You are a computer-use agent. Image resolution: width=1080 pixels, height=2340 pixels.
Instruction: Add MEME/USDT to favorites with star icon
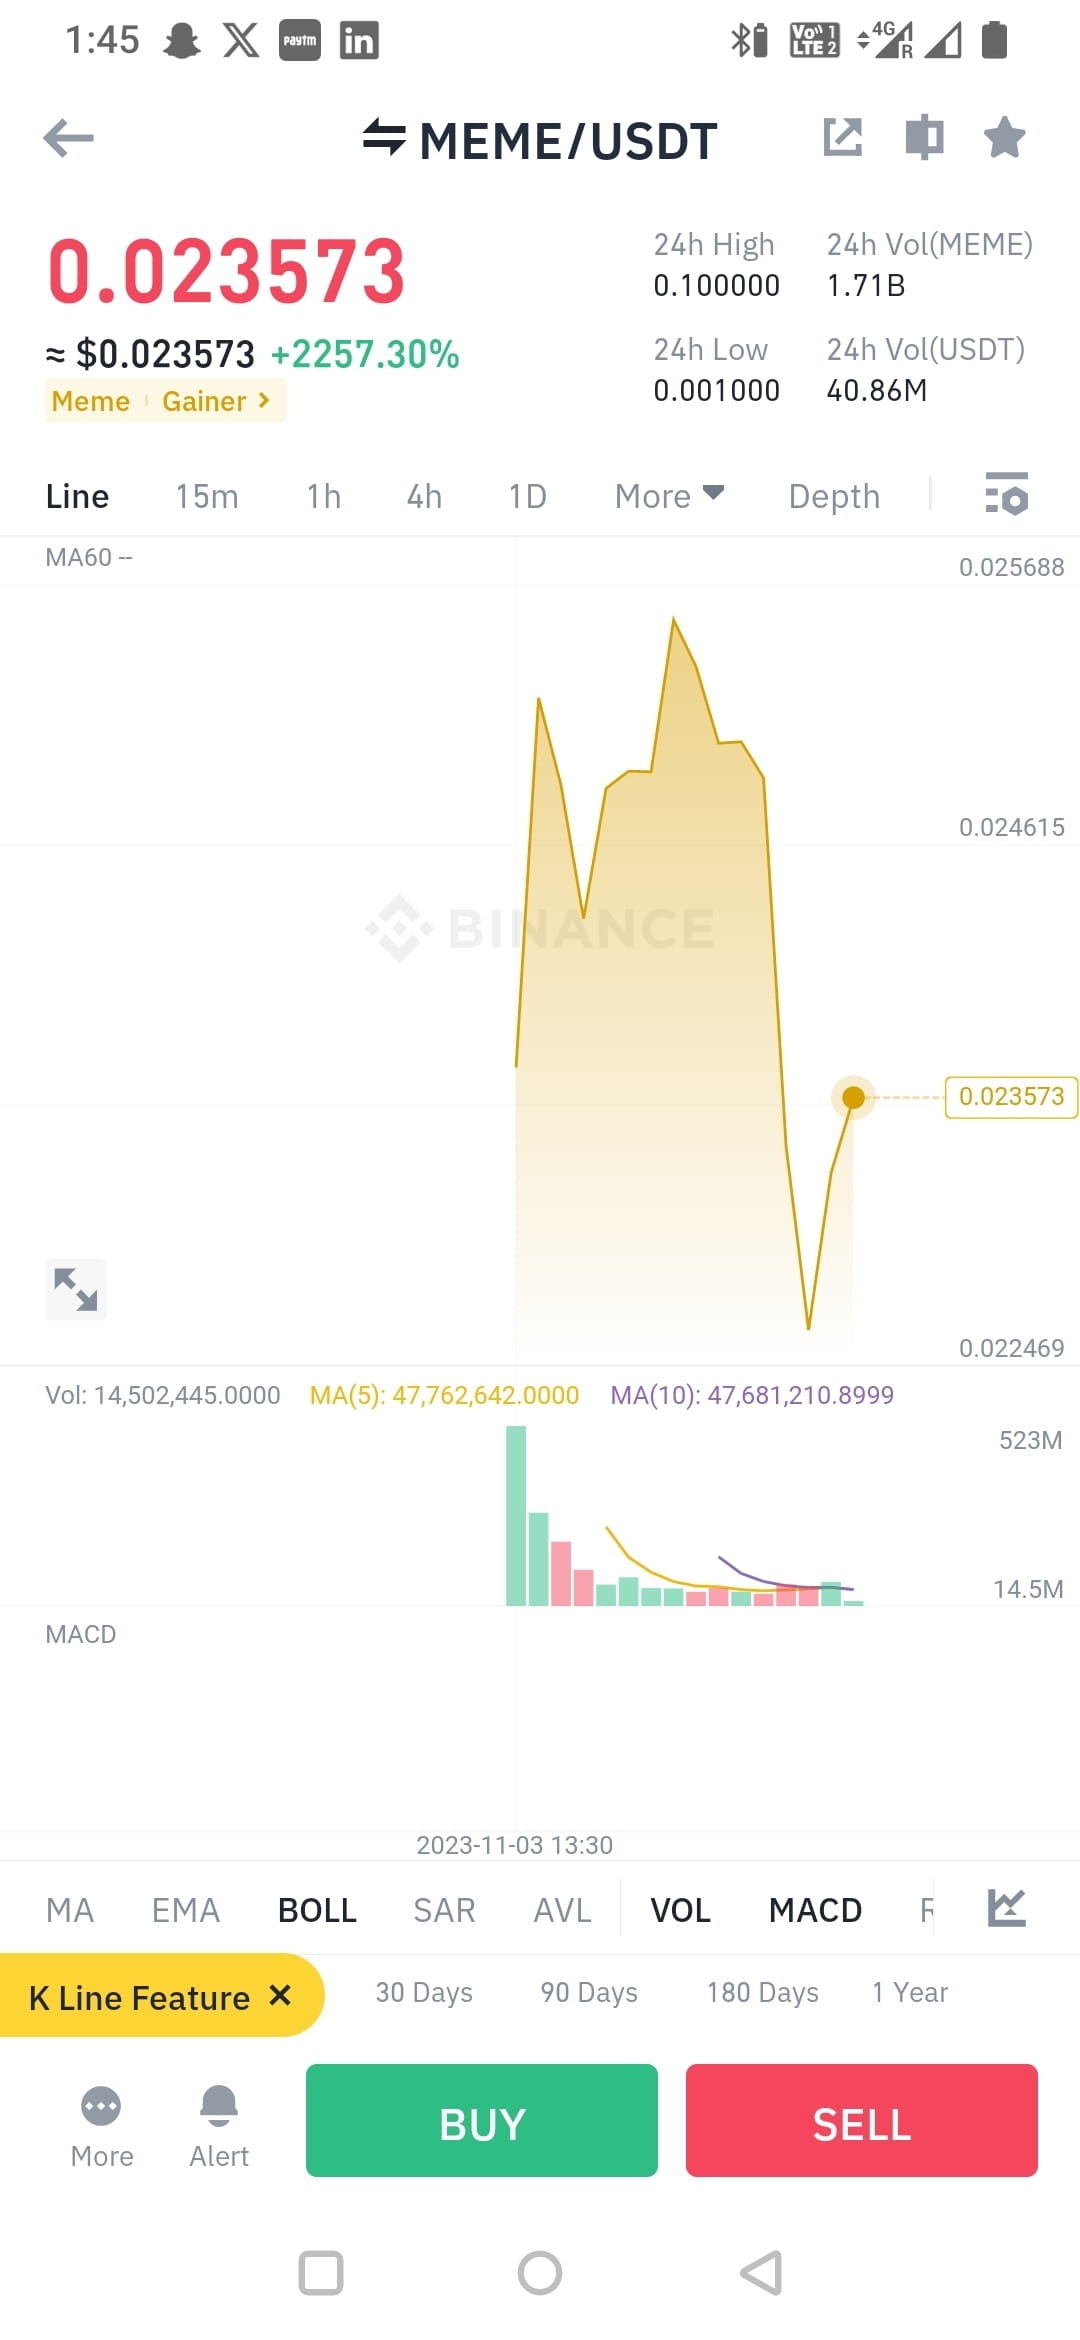point(1004,138)
